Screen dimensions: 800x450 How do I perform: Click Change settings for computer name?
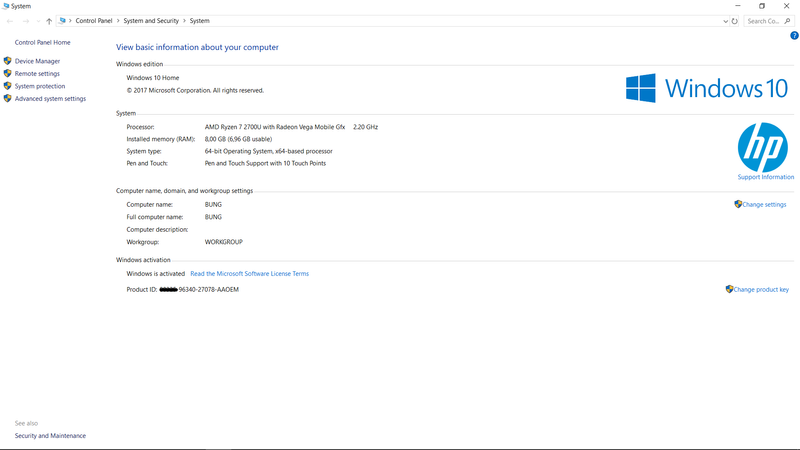coord(763,204)
